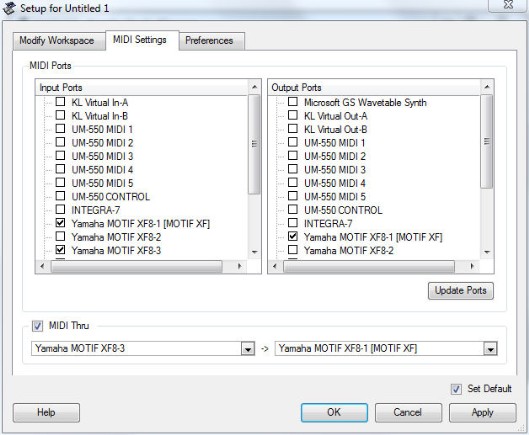The height and width of the screenshot is (435, 529).
Task: Click the Update Ports button
Action: (461, 291)
